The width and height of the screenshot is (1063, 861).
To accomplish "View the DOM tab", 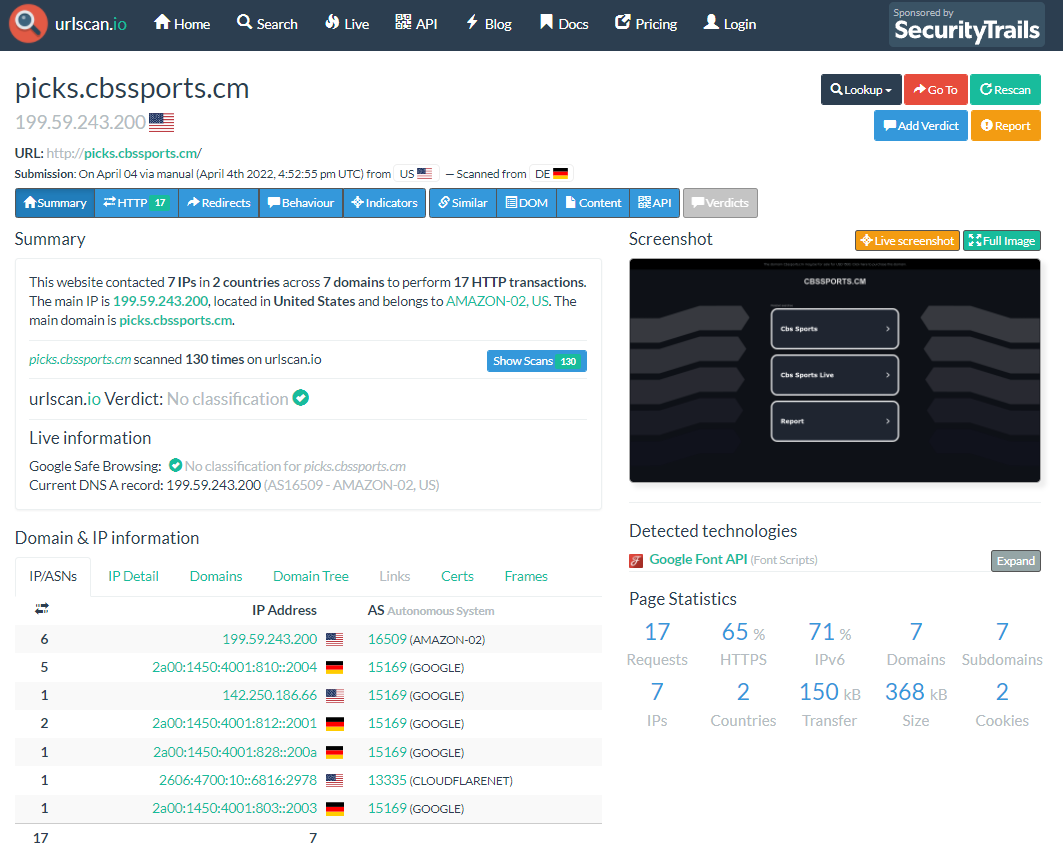I will 527,203.
